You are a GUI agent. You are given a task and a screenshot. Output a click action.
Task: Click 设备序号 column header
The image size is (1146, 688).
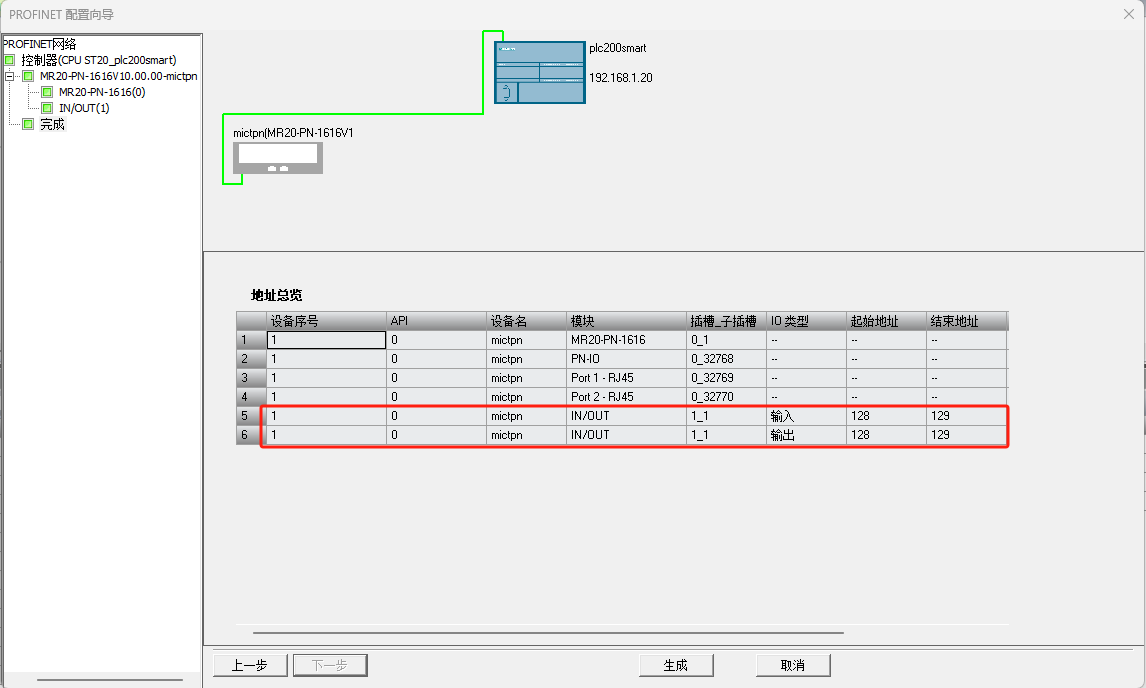326,321
